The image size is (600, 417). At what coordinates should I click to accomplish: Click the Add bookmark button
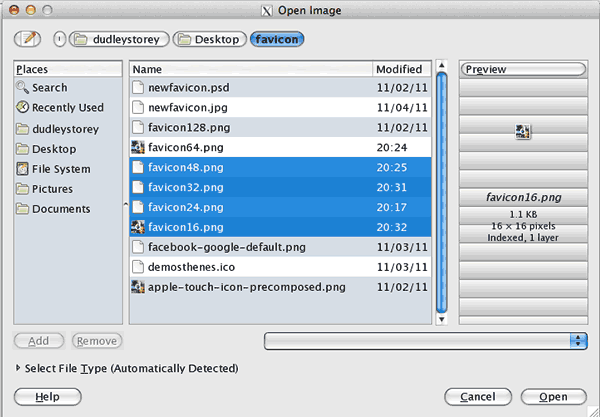tap(39, 341)
